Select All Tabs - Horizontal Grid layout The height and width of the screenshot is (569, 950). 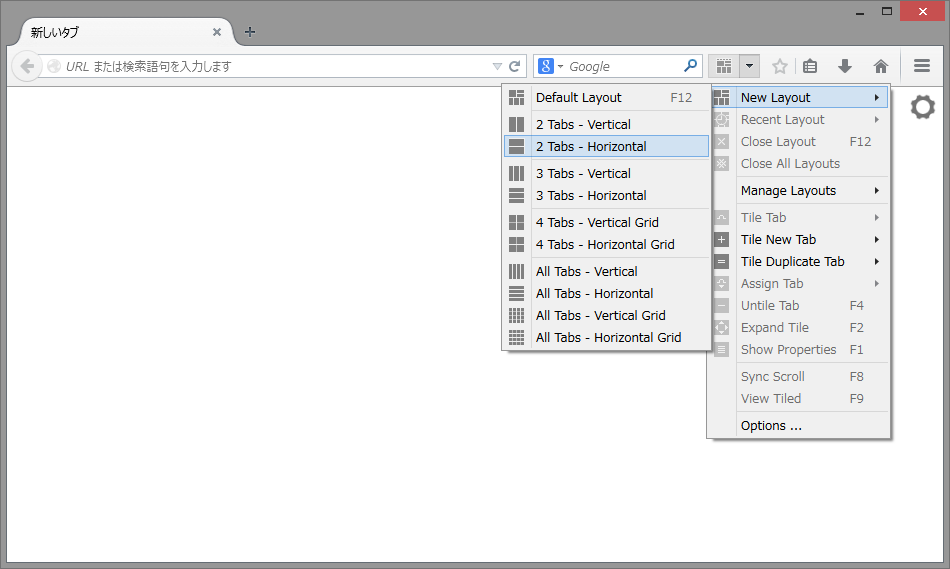click(x=607, y=338)
